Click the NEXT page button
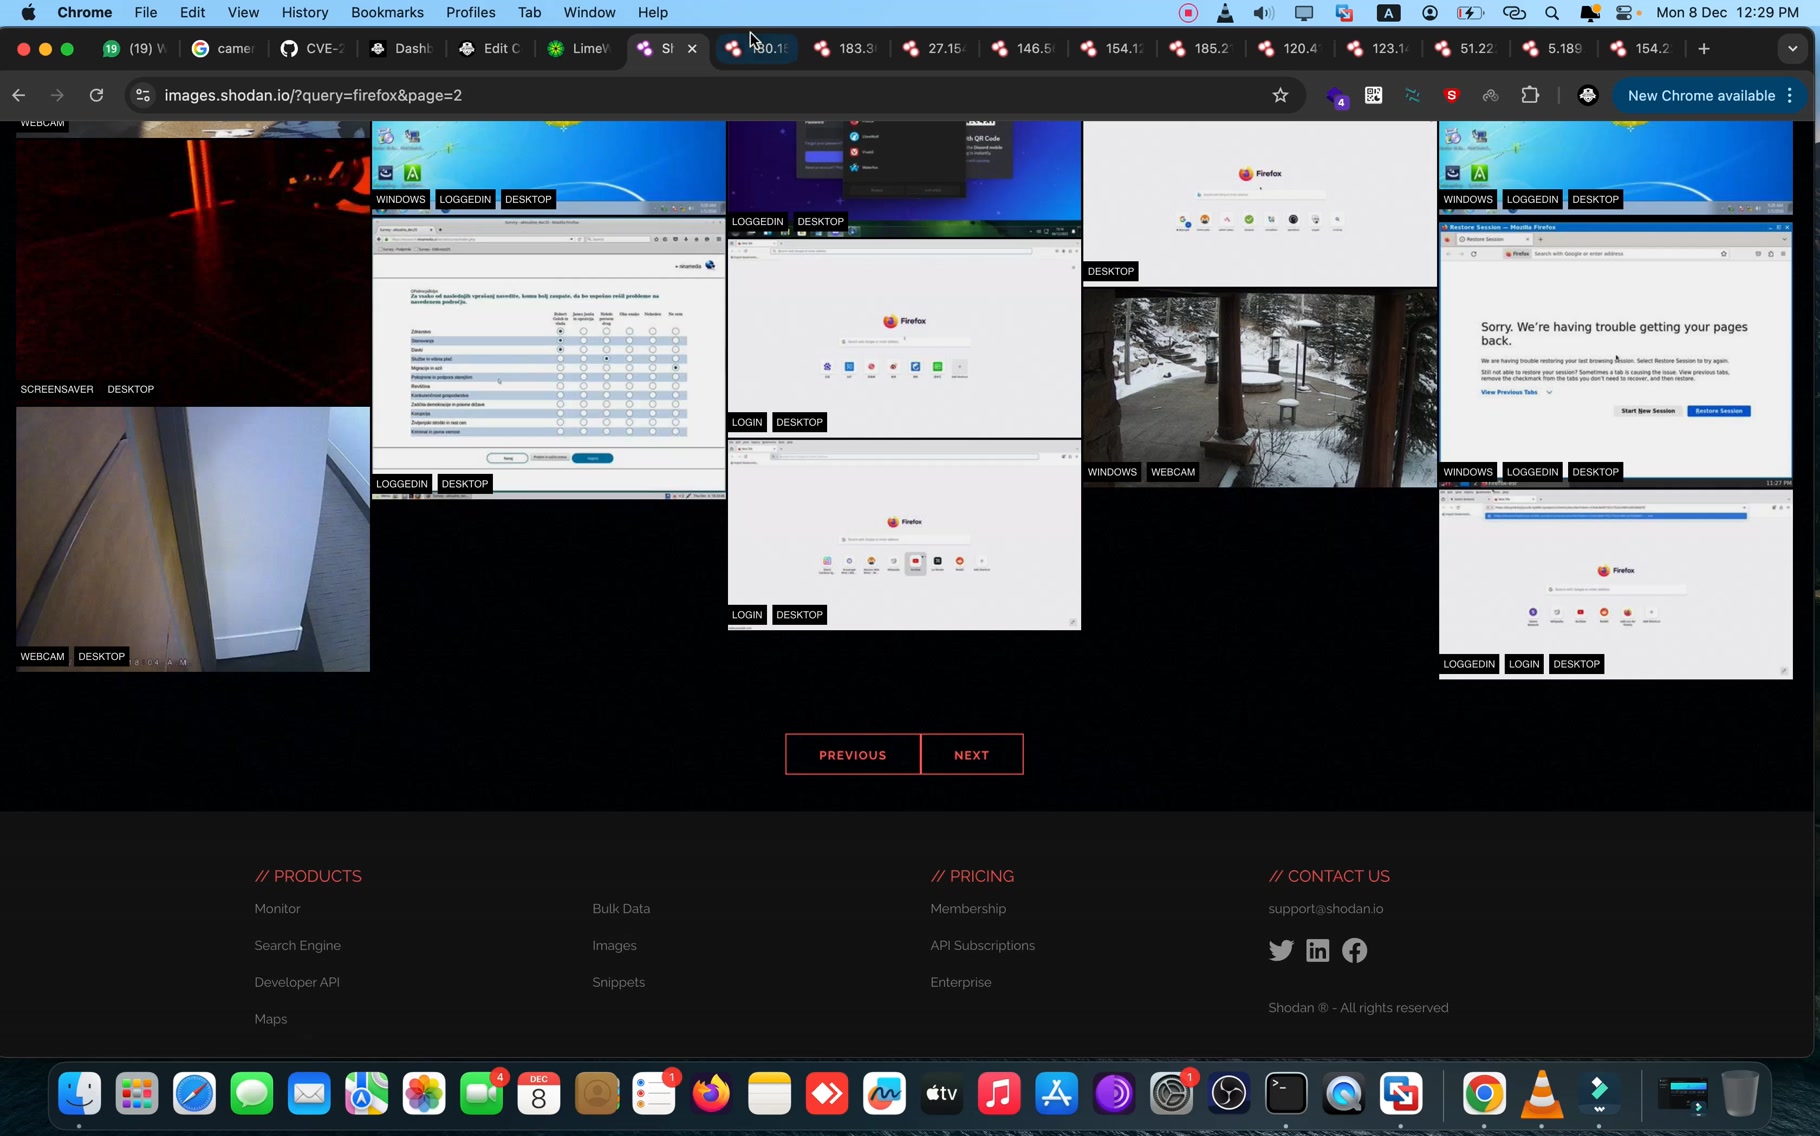Viewport: 1820px width, 1136px height. pyautogui.click(x=971, y=755)
